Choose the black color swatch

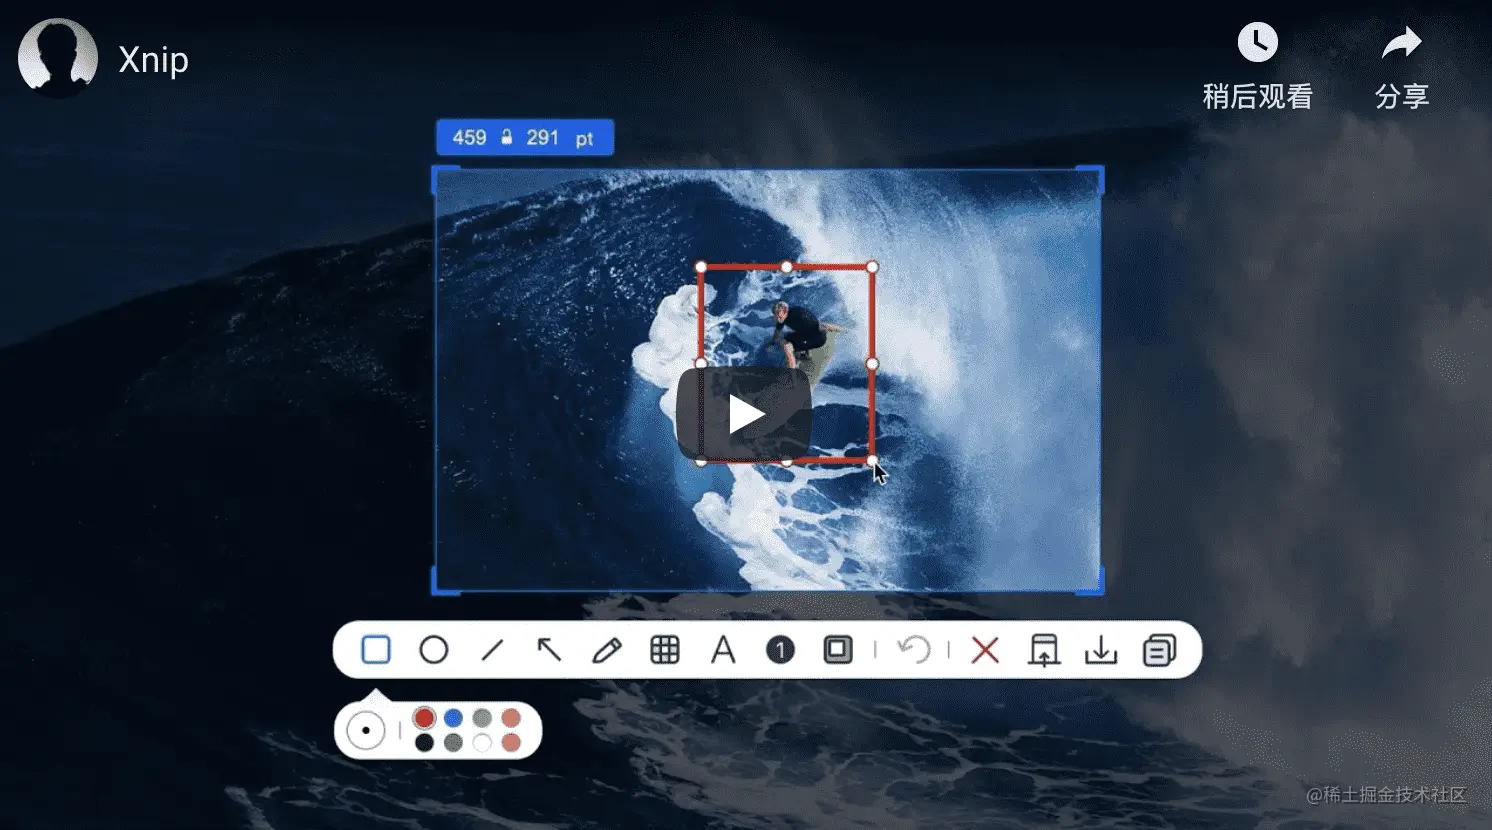(425, 742)
